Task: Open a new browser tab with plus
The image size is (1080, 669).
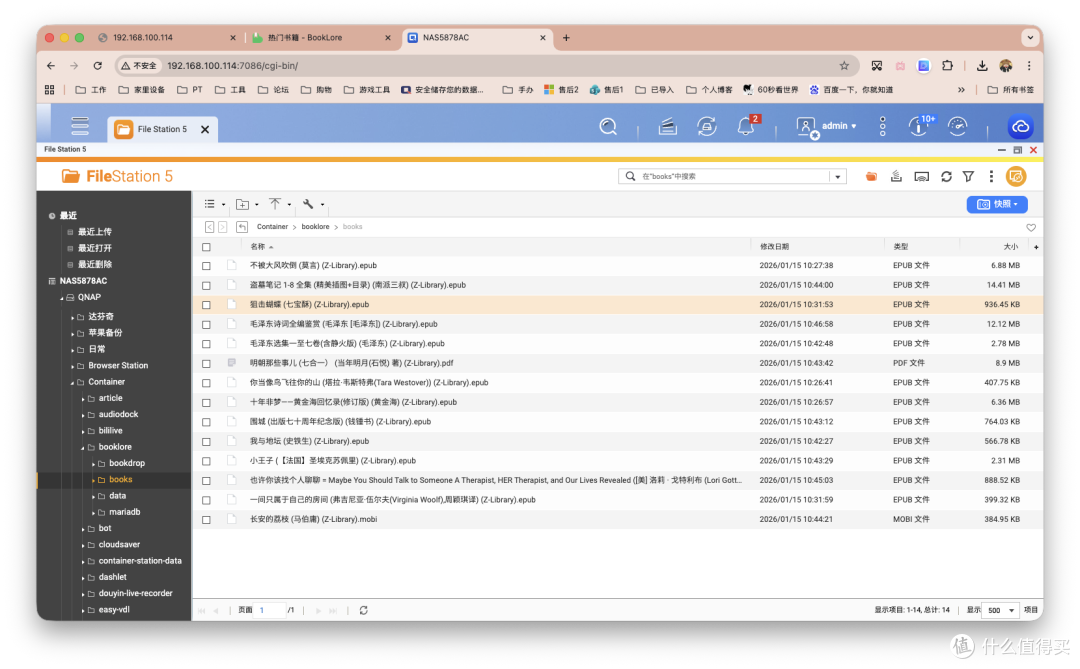Action: pos(566,38)
